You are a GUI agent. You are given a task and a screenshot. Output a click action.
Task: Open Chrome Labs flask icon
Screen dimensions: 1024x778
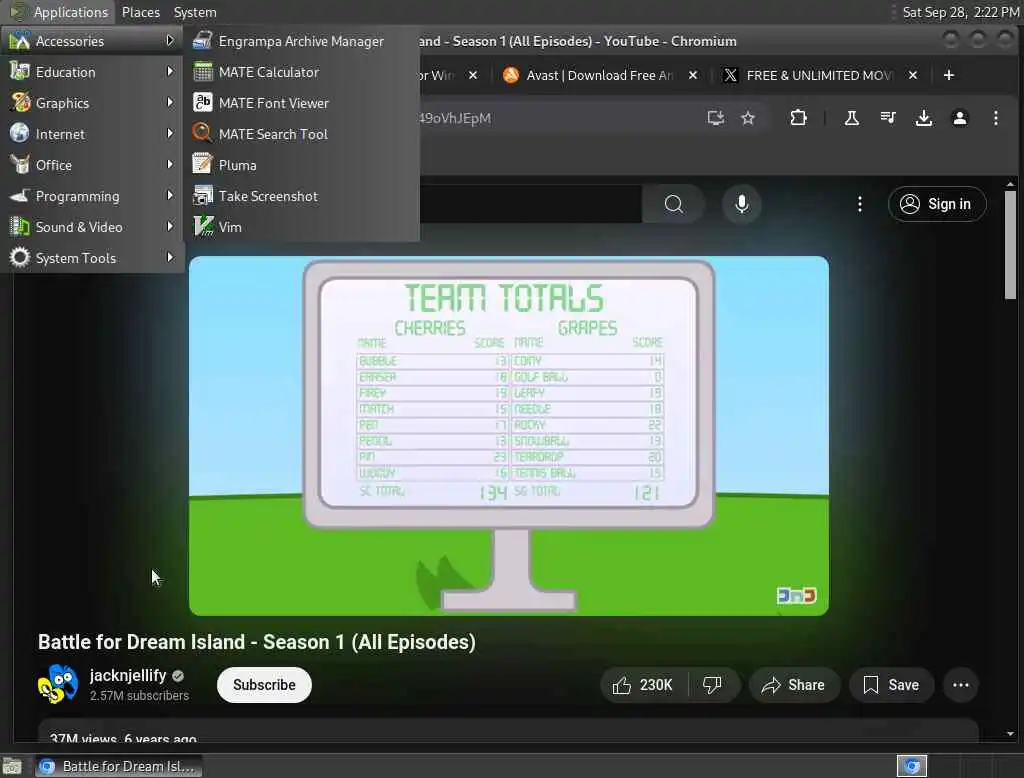click(x=852, y=118)
